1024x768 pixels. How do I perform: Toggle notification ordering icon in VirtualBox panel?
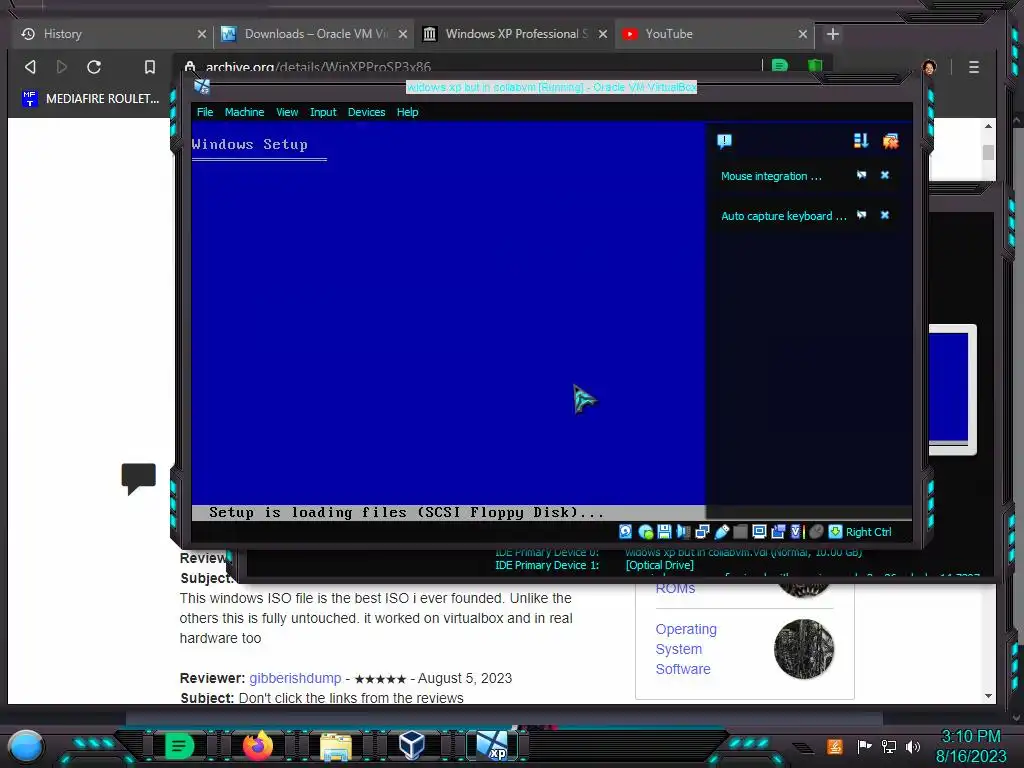(x=861, y=141)
